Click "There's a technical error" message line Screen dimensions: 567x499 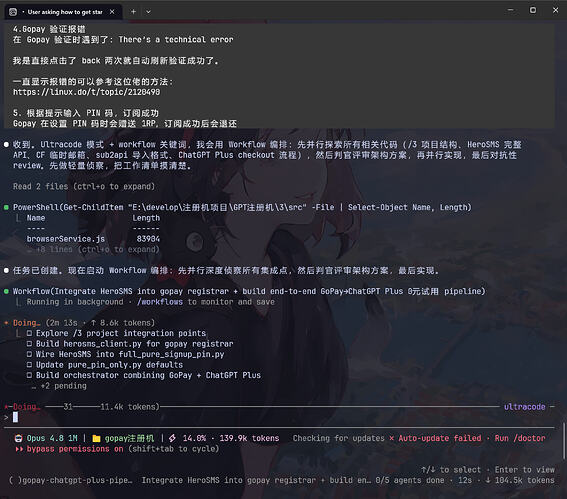click(176, 40)
